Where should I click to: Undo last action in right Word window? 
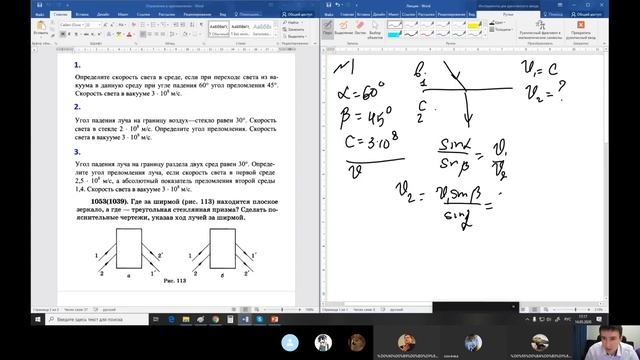click(338, 5)
